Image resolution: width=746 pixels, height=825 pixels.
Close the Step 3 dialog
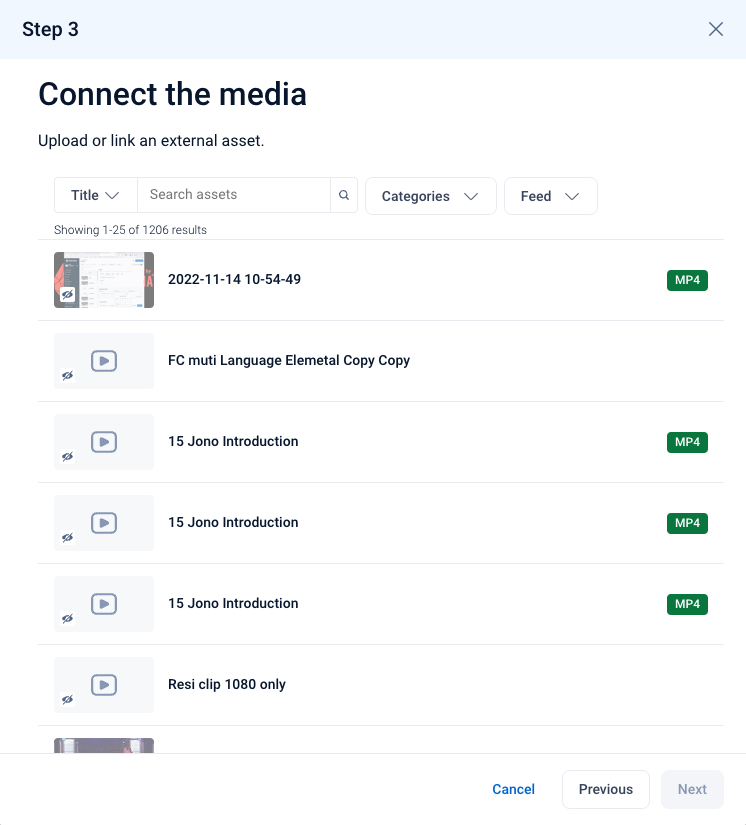coord(715,29)
